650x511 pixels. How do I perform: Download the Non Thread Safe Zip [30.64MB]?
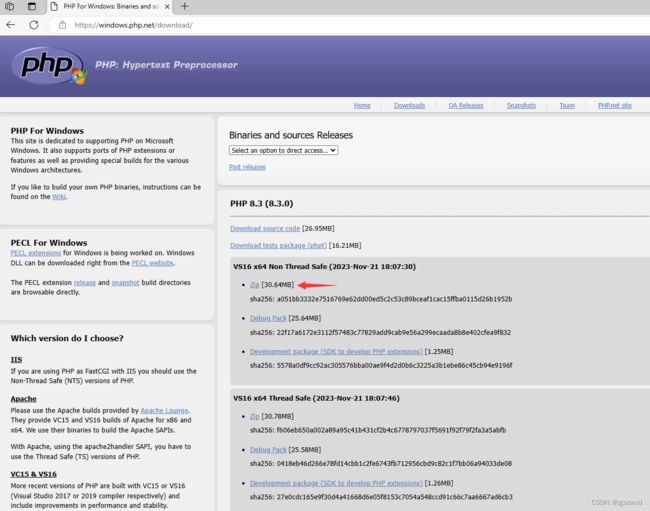pyautogui.click(x=255, y=285)
